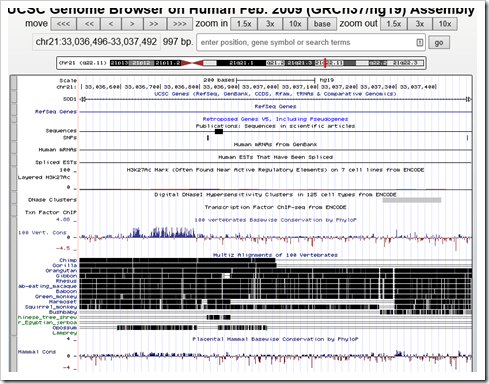This screenshot has height=384, width=489.
Task: Open the RefSeq Genes track link
Action: pos(275,106)
